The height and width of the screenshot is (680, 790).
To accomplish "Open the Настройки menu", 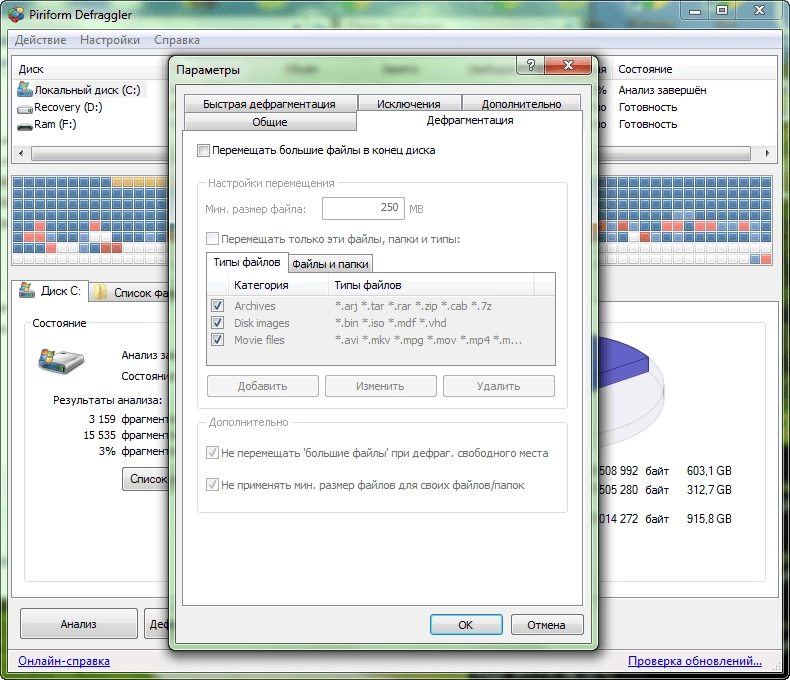I will [x=110, y=40].
